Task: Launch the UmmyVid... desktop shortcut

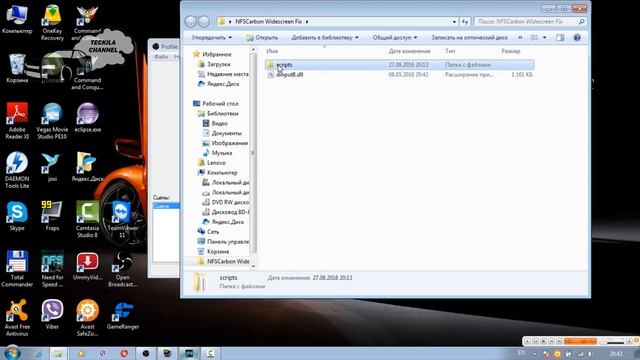Action: click(x=87, y=266)
